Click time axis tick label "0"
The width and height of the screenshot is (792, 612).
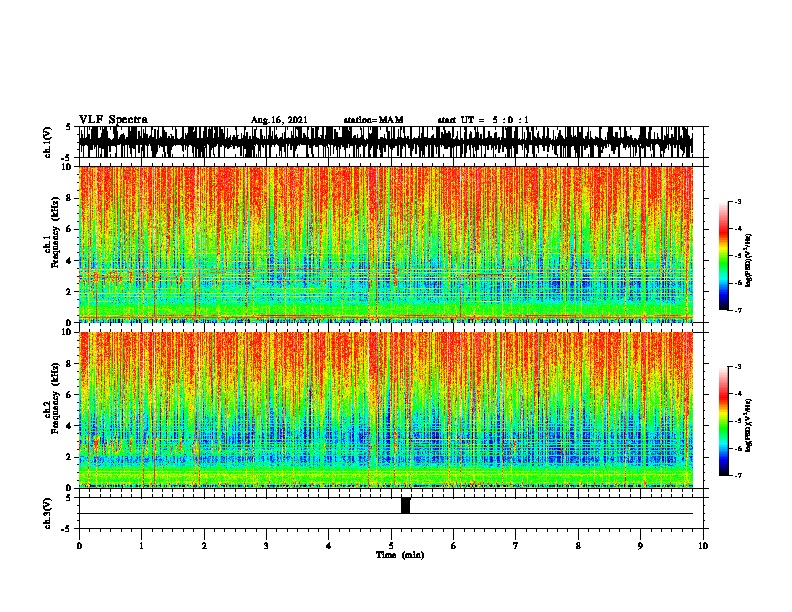[x=79, y=546]
